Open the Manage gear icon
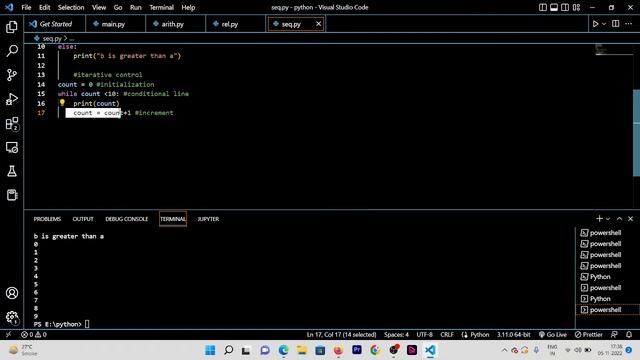Image resolution: width=640 pixels, height=360 pixels. 12,317
